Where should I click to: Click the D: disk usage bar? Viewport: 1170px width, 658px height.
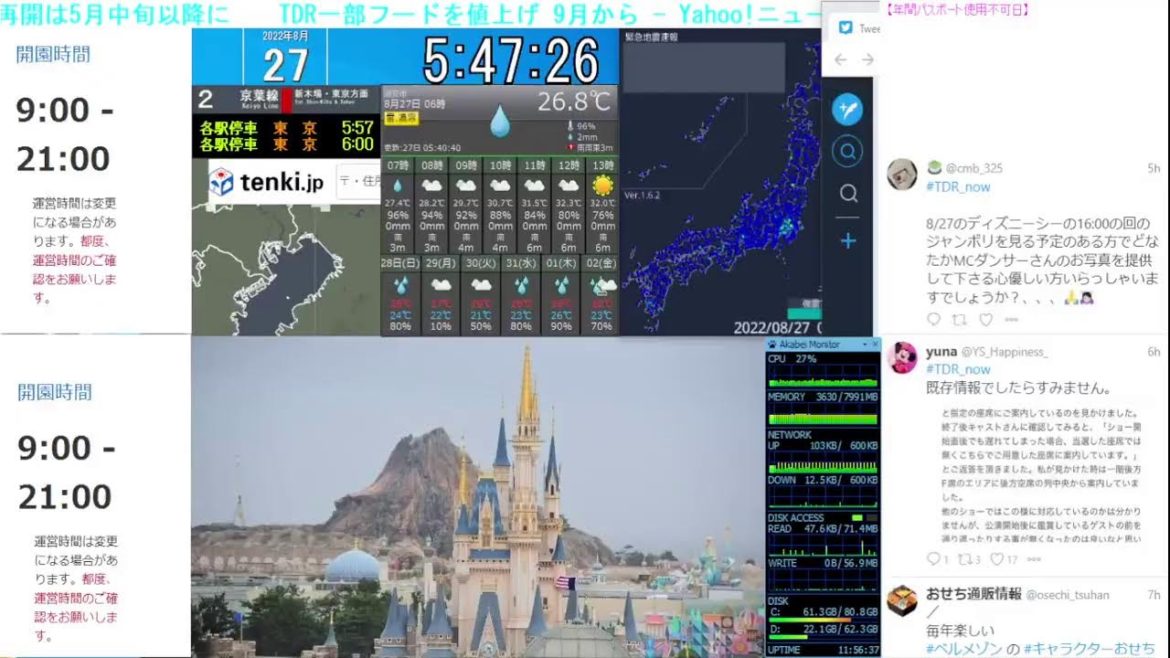[x=823, y=637]
